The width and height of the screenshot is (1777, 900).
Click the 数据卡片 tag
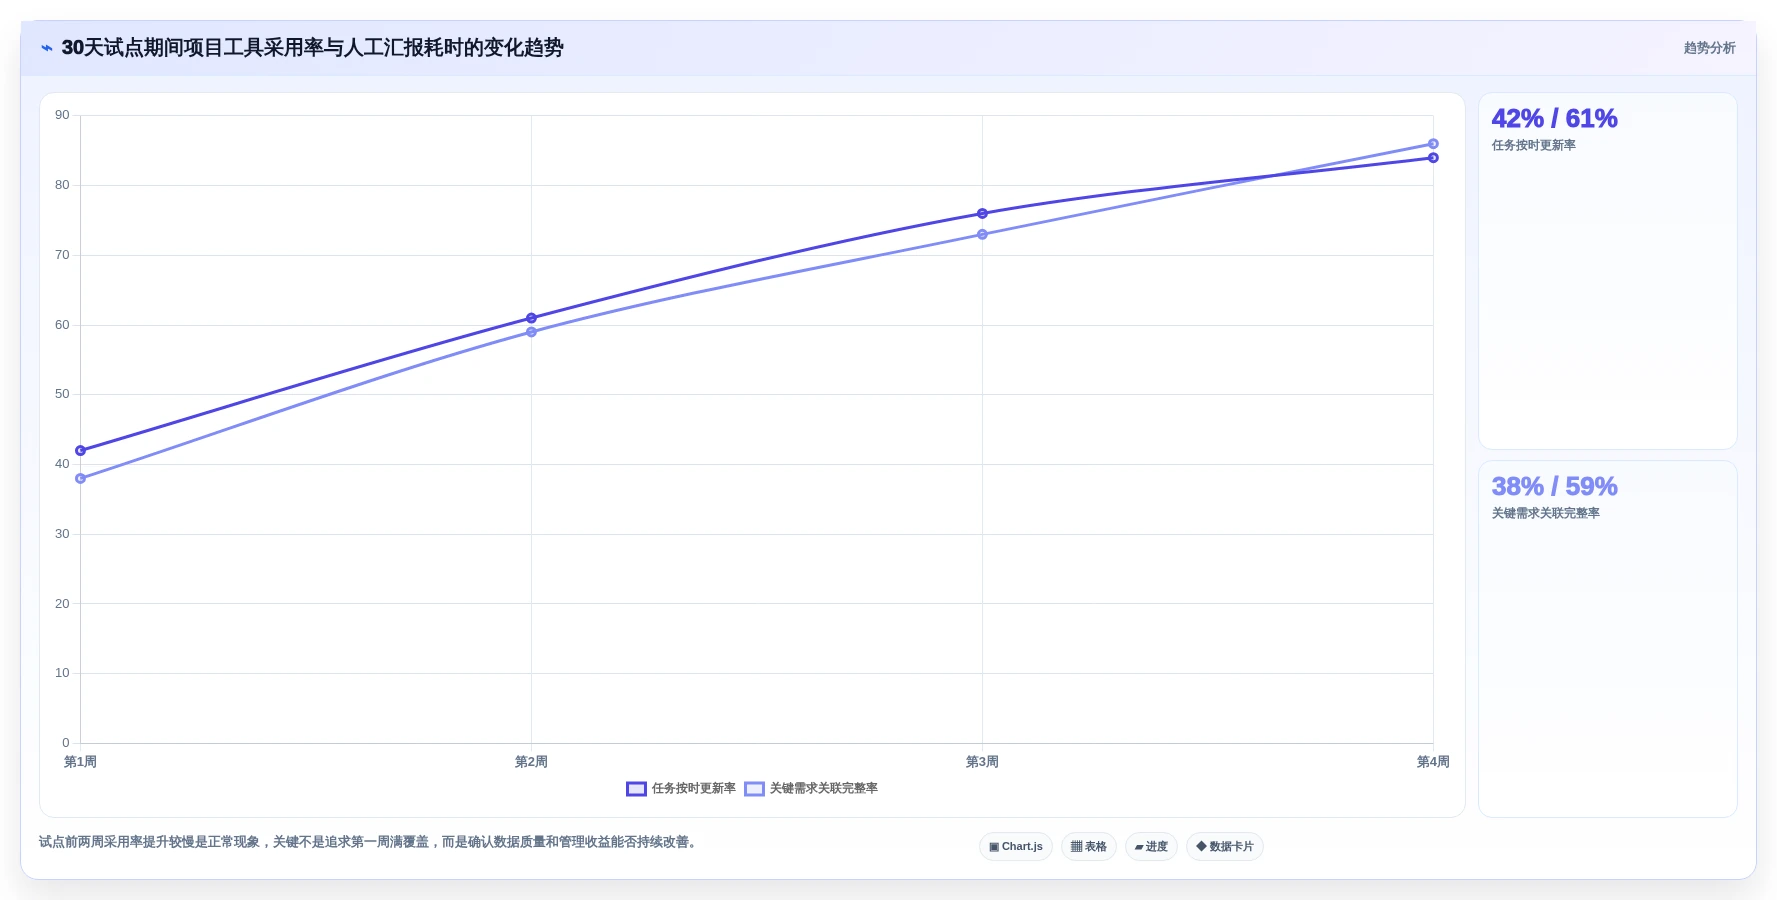click(1225, 846)
